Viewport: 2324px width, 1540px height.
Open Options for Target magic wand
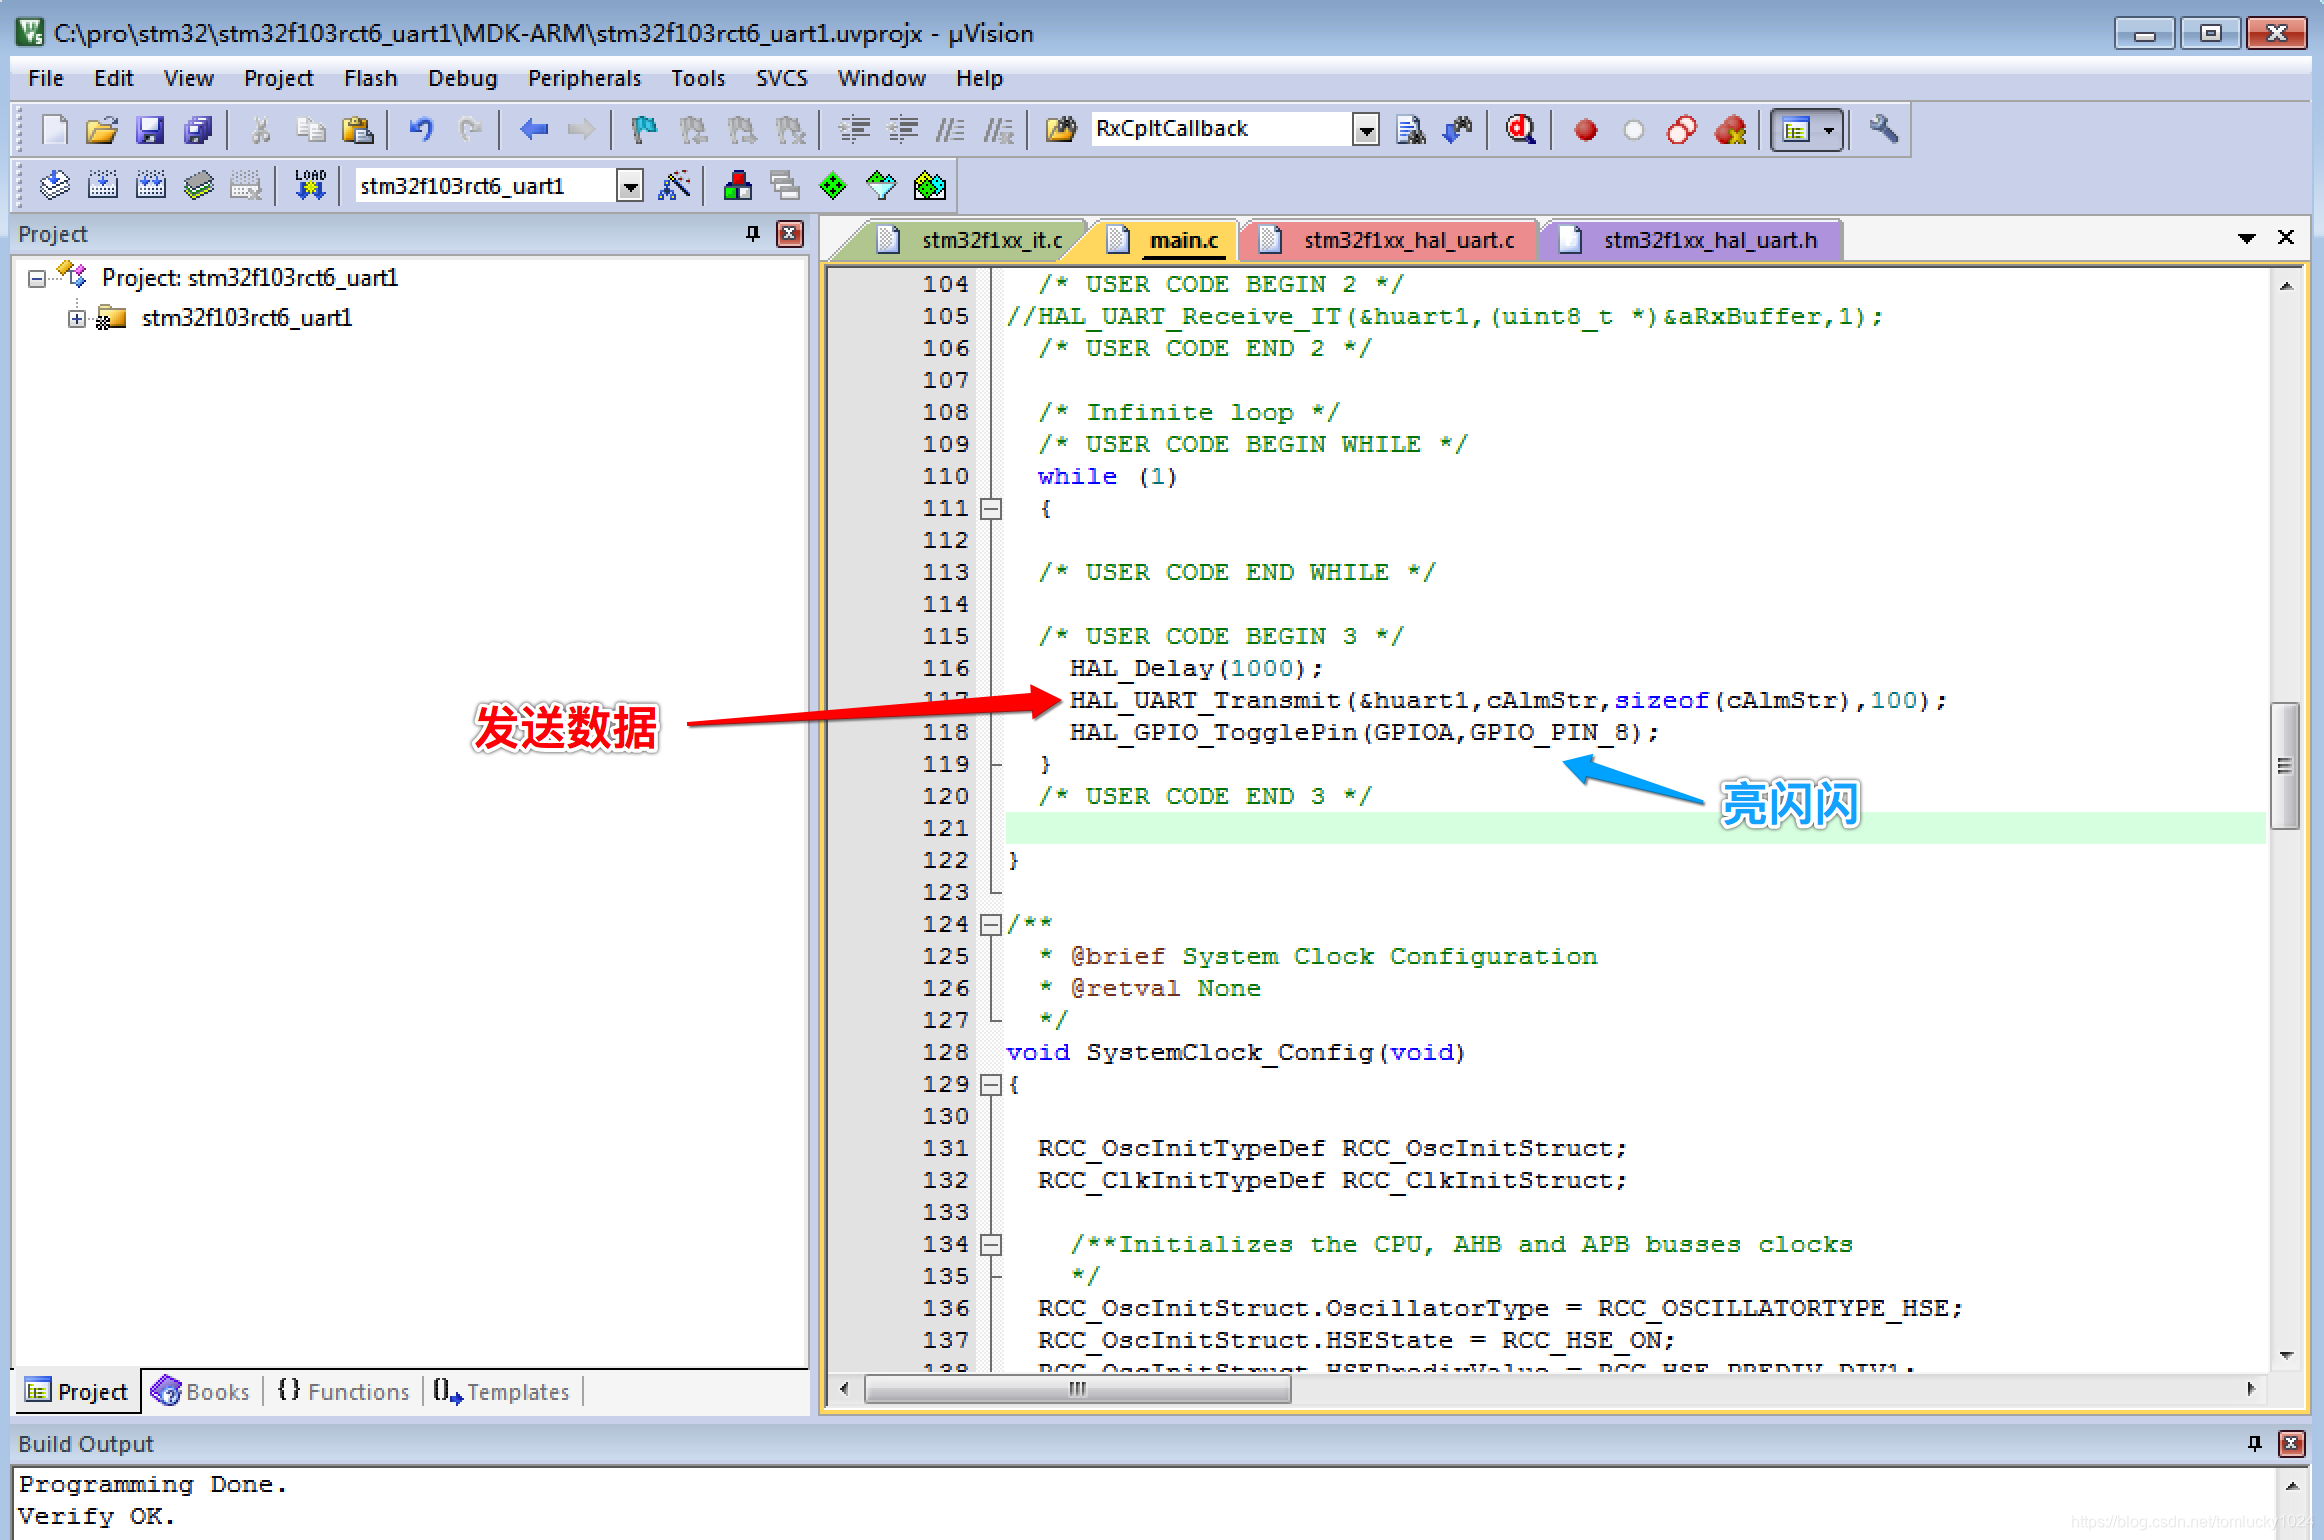point(675,185)
